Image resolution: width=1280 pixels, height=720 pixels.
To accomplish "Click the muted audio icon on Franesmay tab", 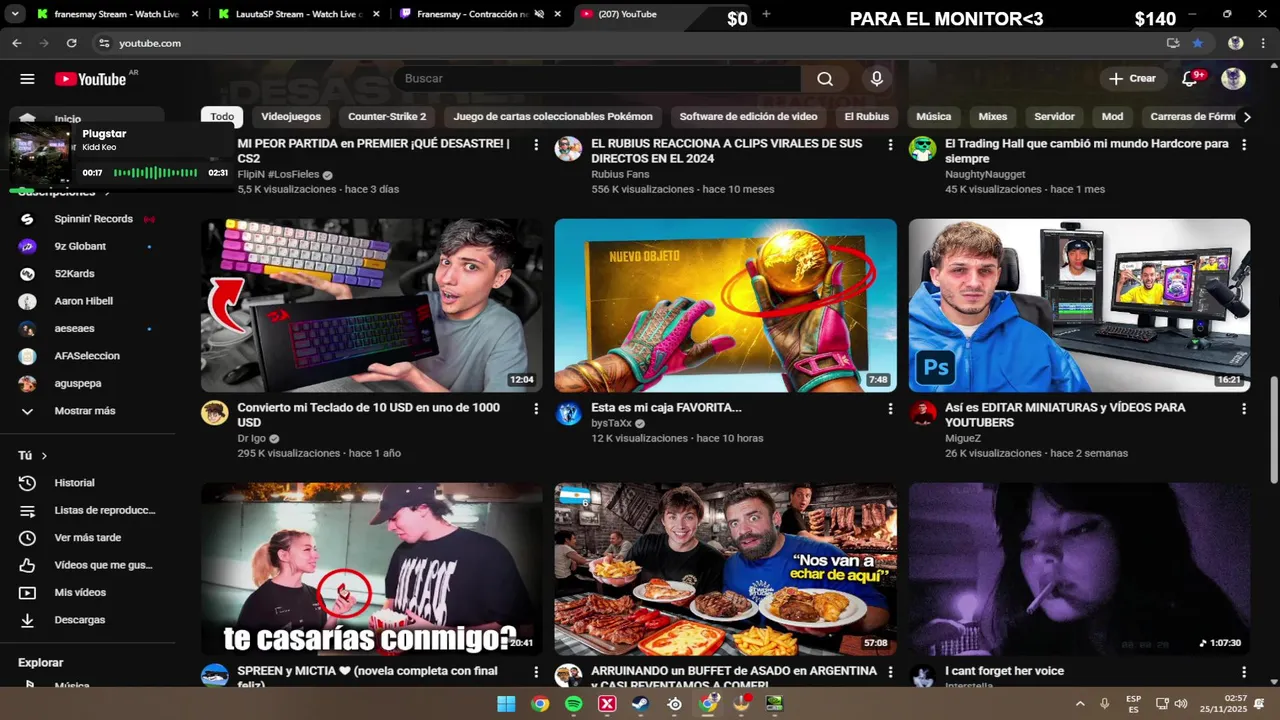I will pos(540,15).
